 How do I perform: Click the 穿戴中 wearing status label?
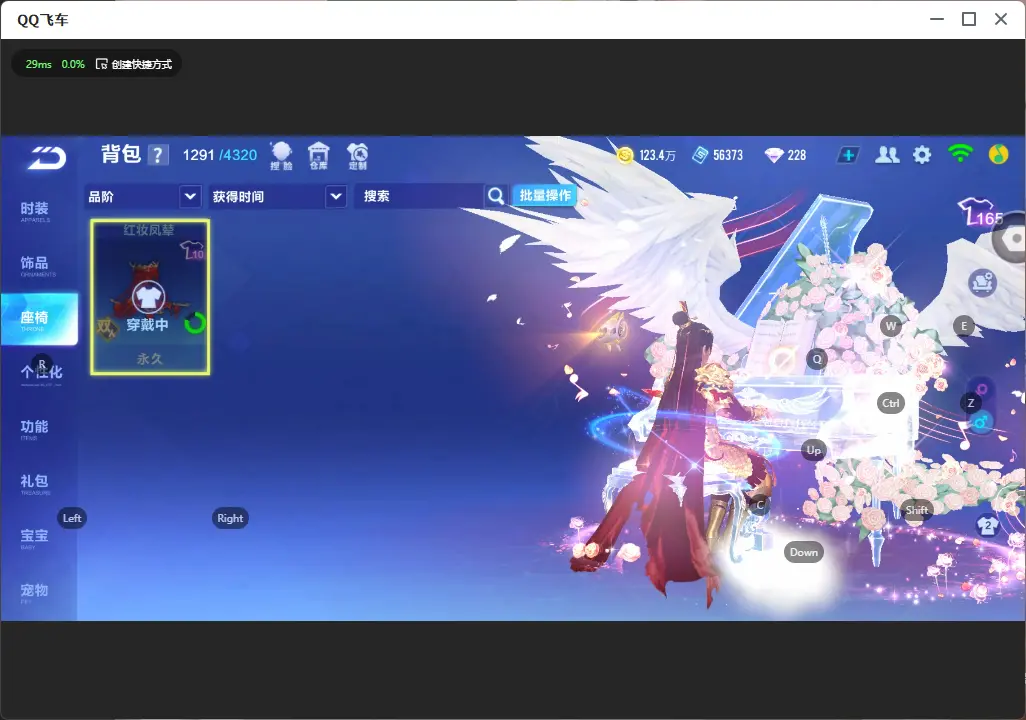pos(147,325)
